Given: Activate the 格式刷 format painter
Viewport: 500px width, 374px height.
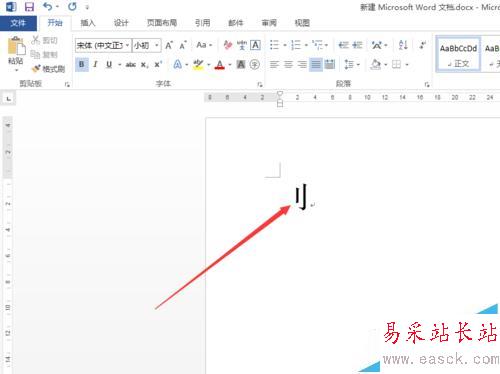Looking at the screenshot, I should tap(49, 69).
